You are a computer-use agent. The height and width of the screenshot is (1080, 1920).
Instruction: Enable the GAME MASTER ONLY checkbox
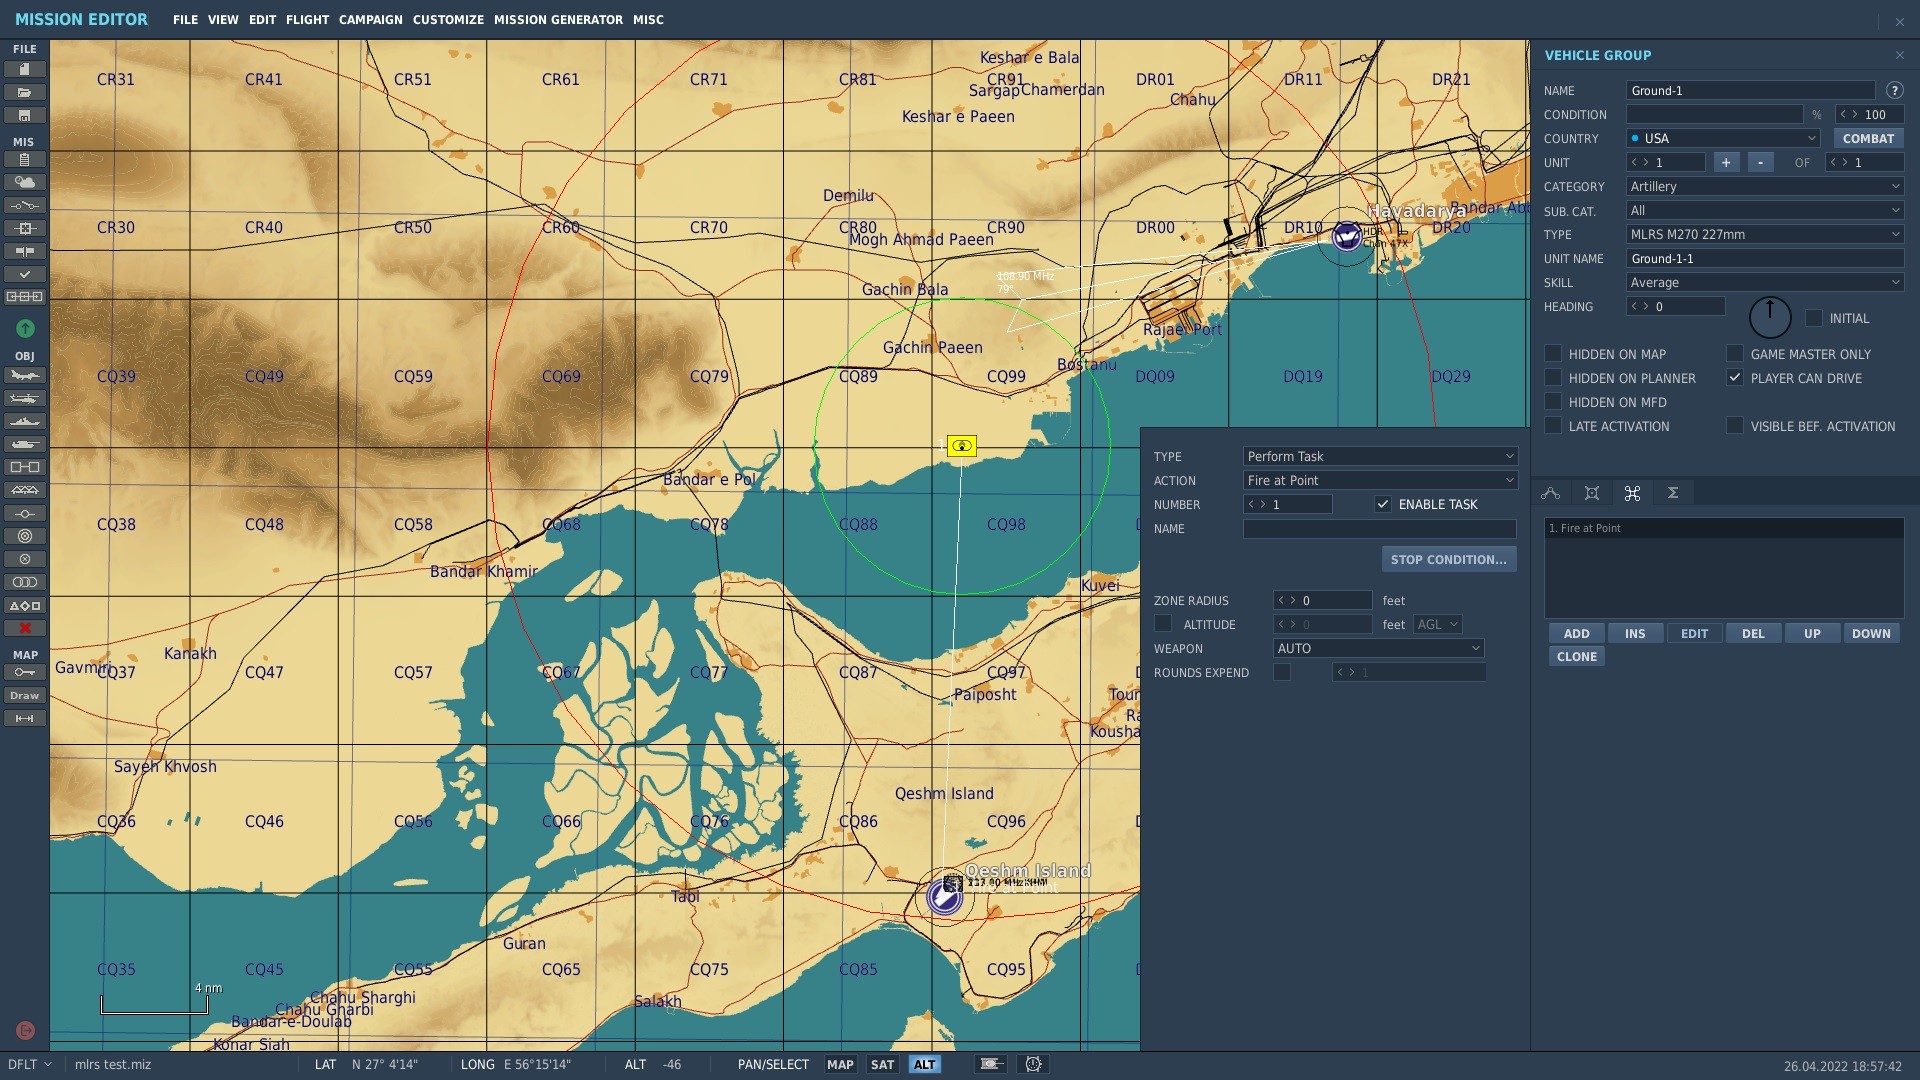(1735, 353)
